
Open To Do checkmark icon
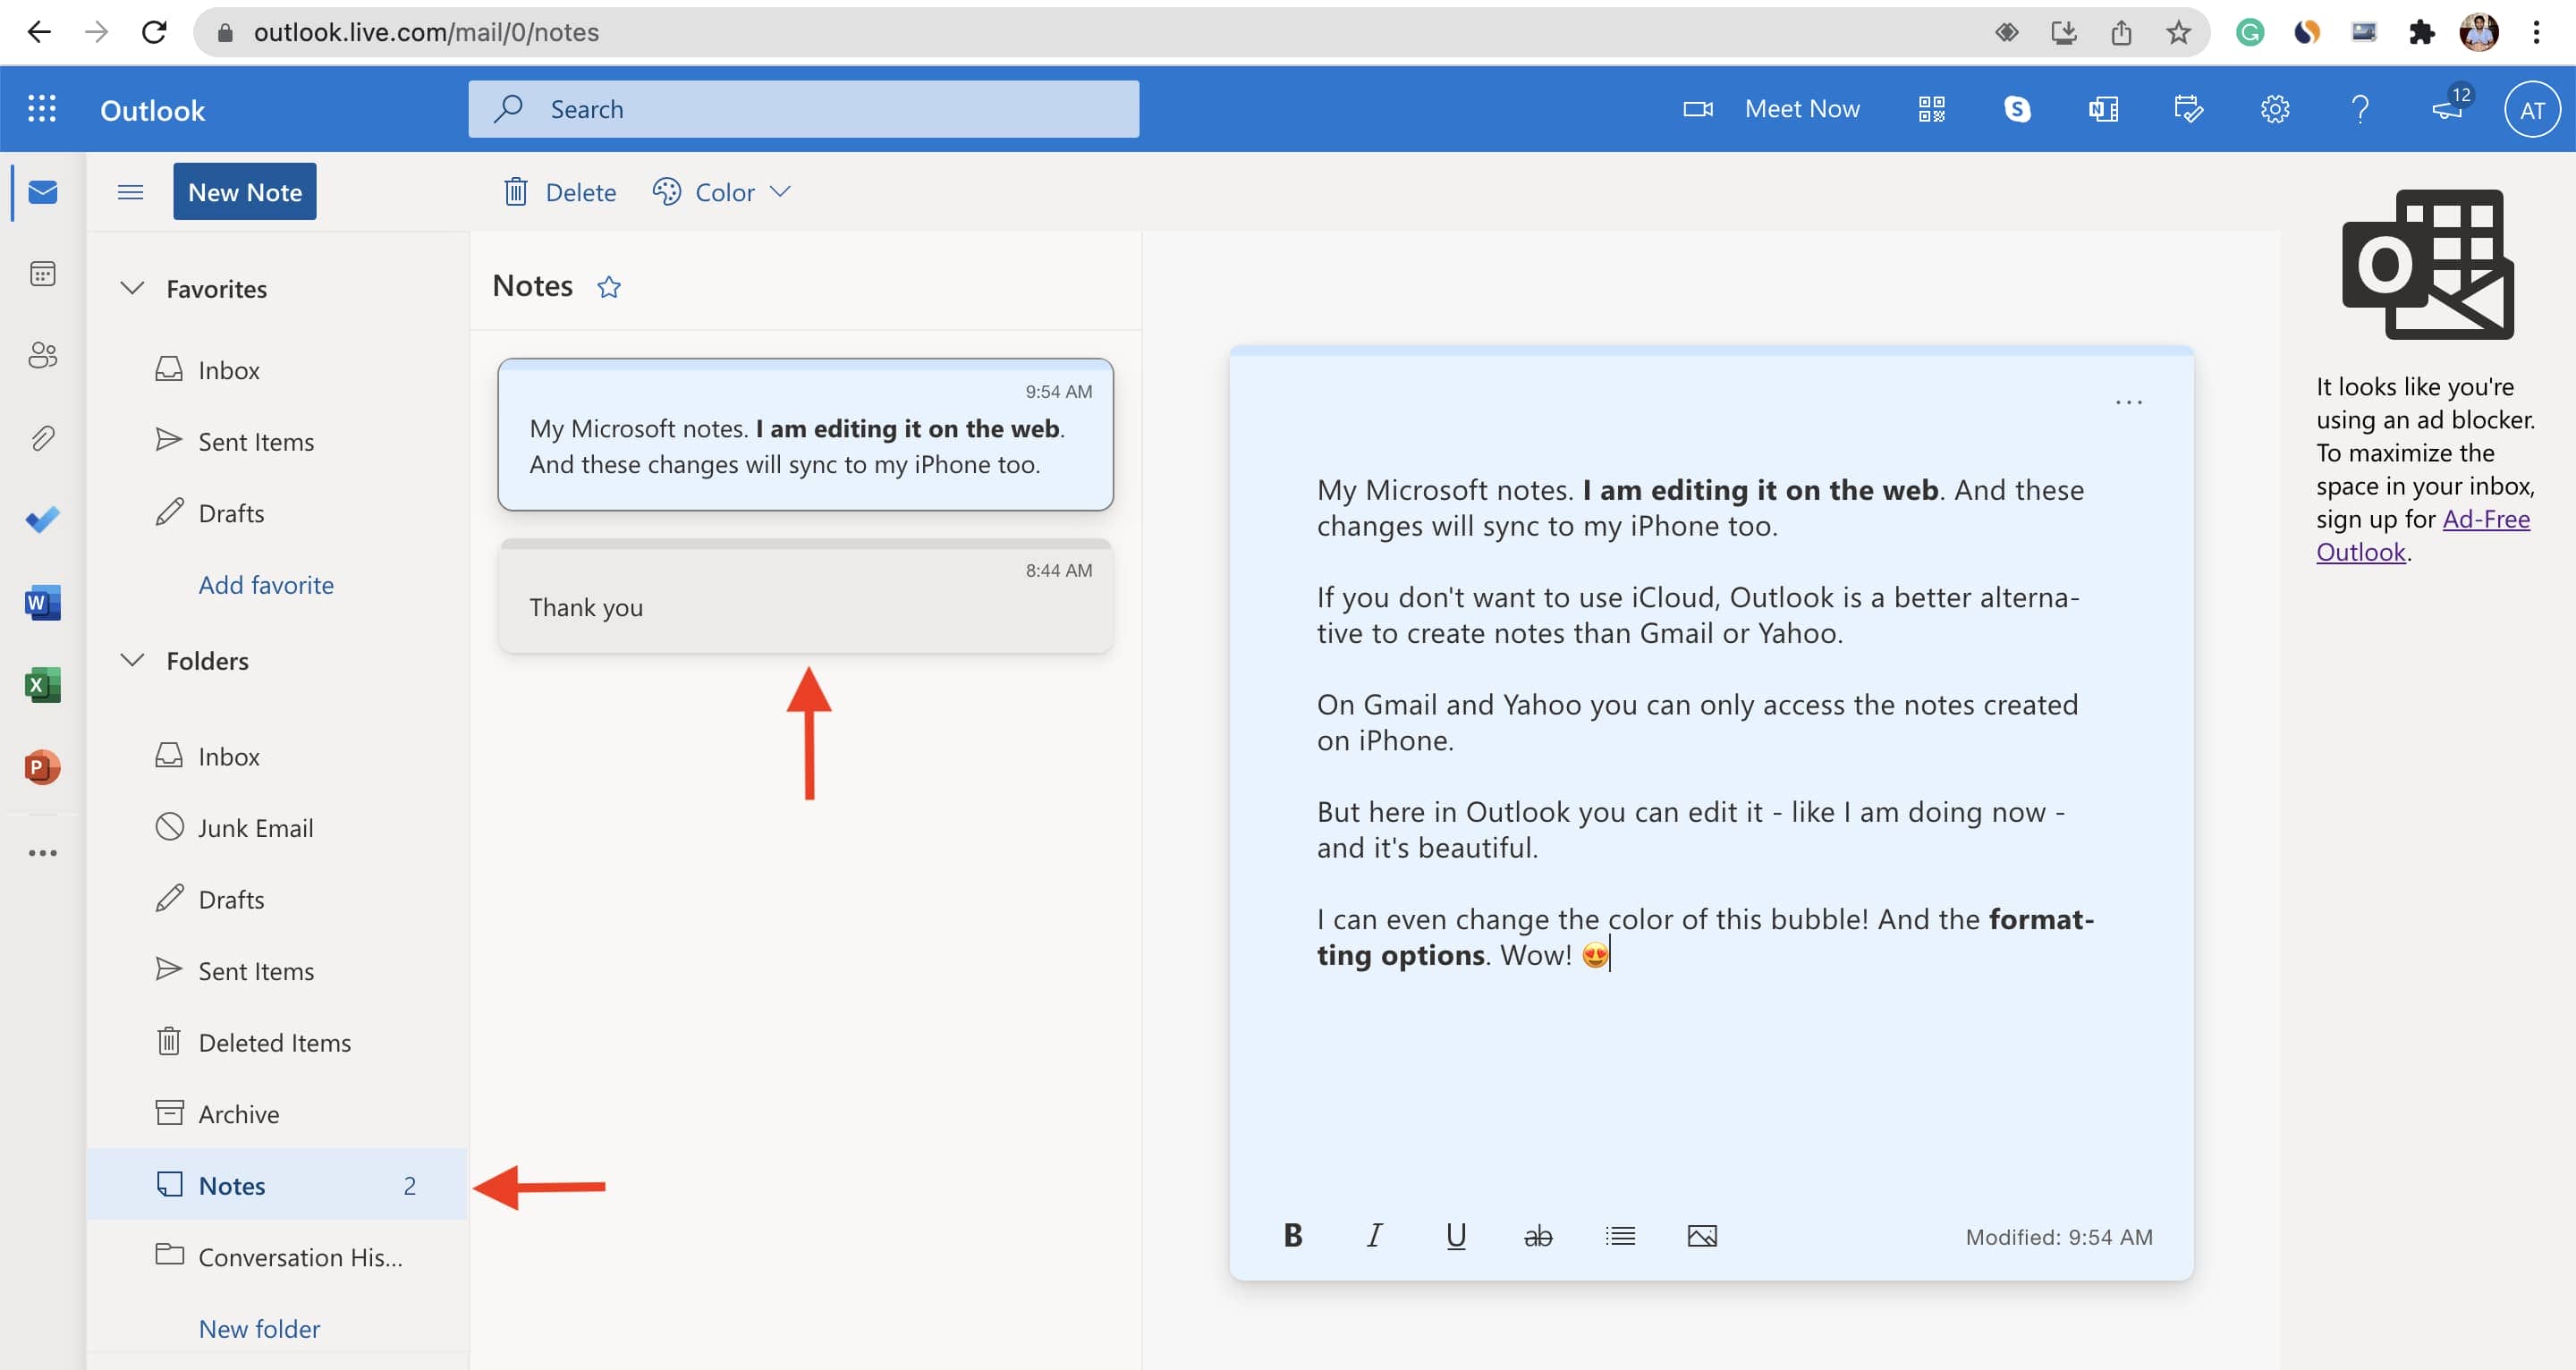[x=42, y=519]
